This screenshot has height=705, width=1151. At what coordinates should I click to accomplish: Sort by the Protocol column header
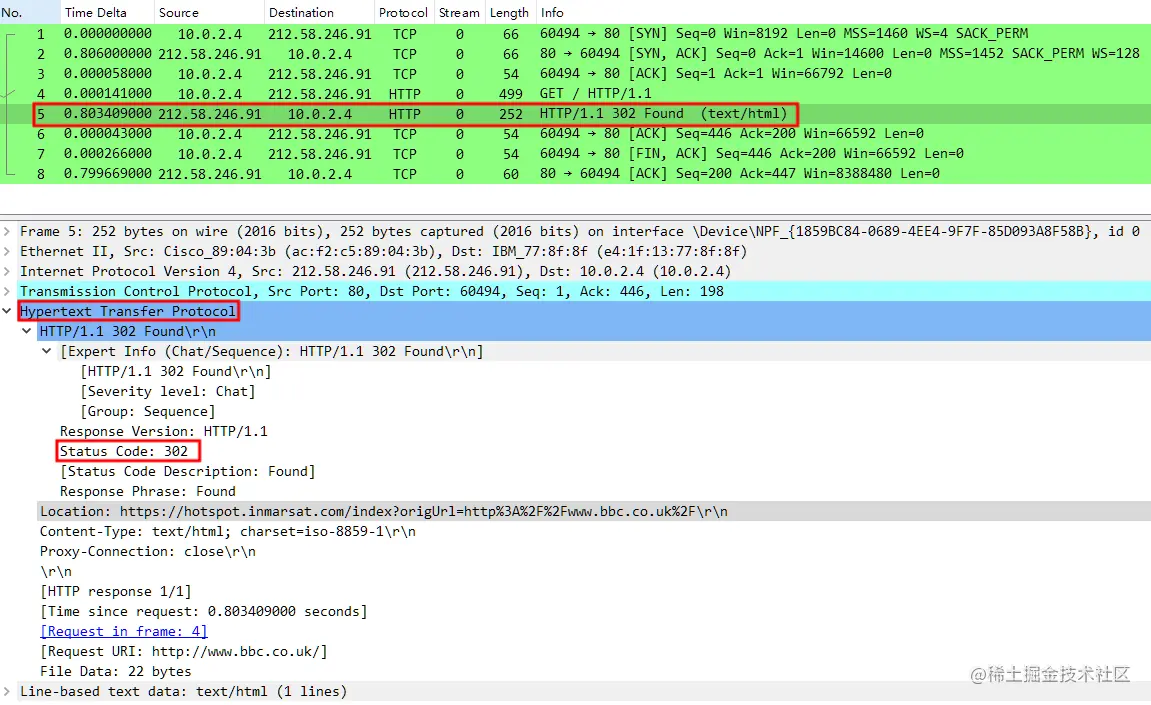click(404, 12)
